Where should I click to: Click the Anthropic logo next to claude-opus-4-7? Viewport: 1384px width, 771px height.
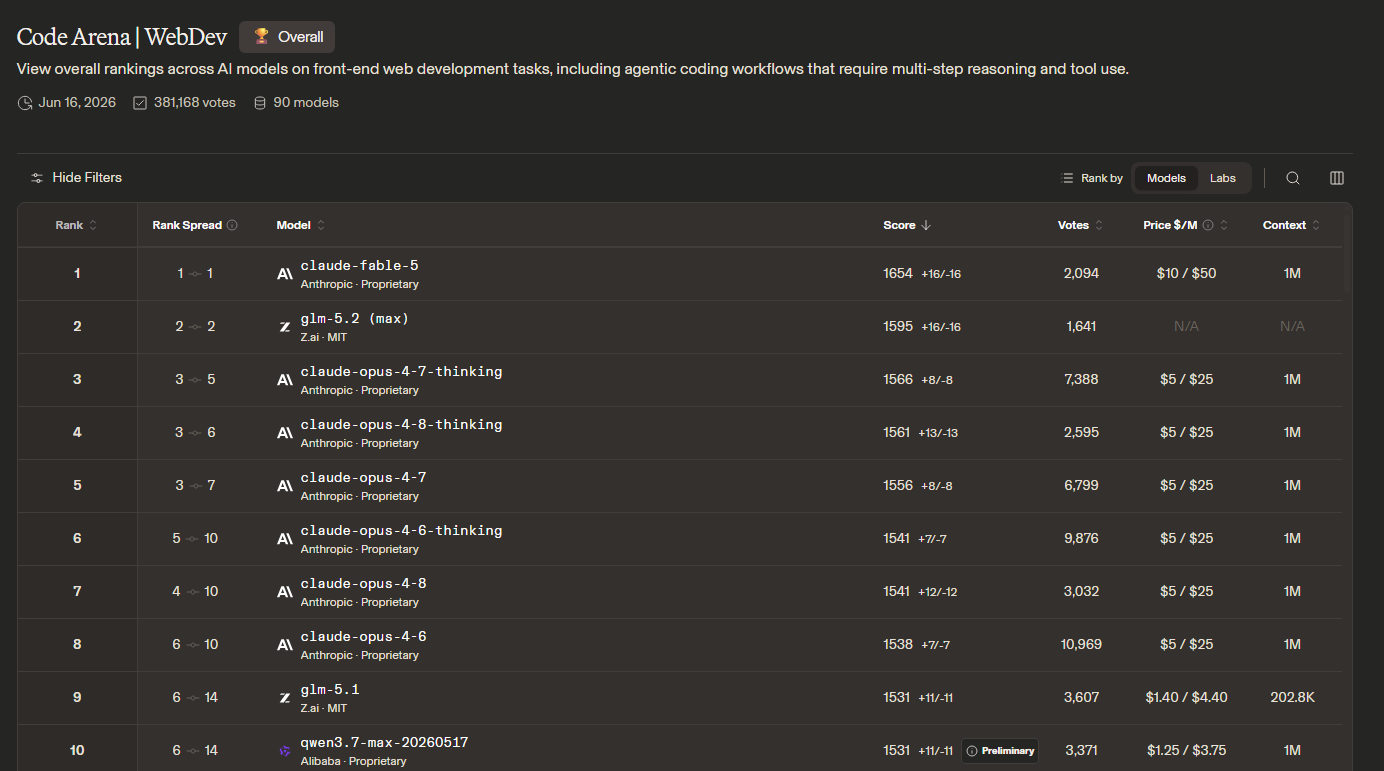pos(285,486)
